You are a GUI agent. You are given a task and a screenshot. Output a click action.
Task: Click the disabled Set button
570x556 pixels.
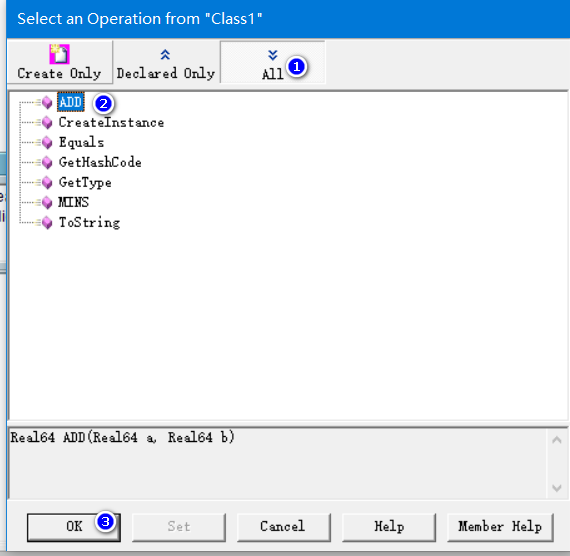[179, 527]
